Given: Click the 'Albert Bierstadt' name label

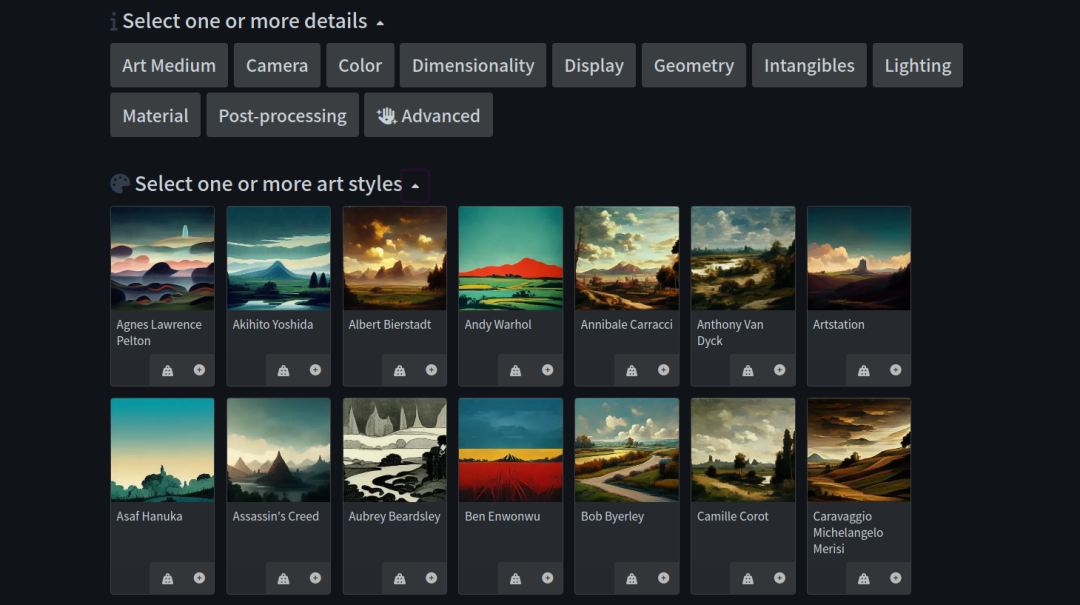Looking at the screenshot, I should click(390, 325).
